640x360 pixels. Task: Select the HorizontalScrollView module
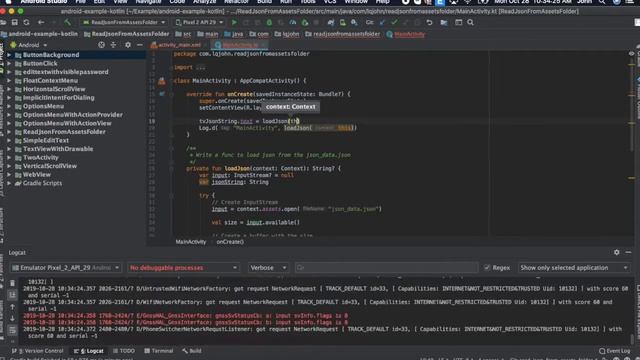point(54,89)
